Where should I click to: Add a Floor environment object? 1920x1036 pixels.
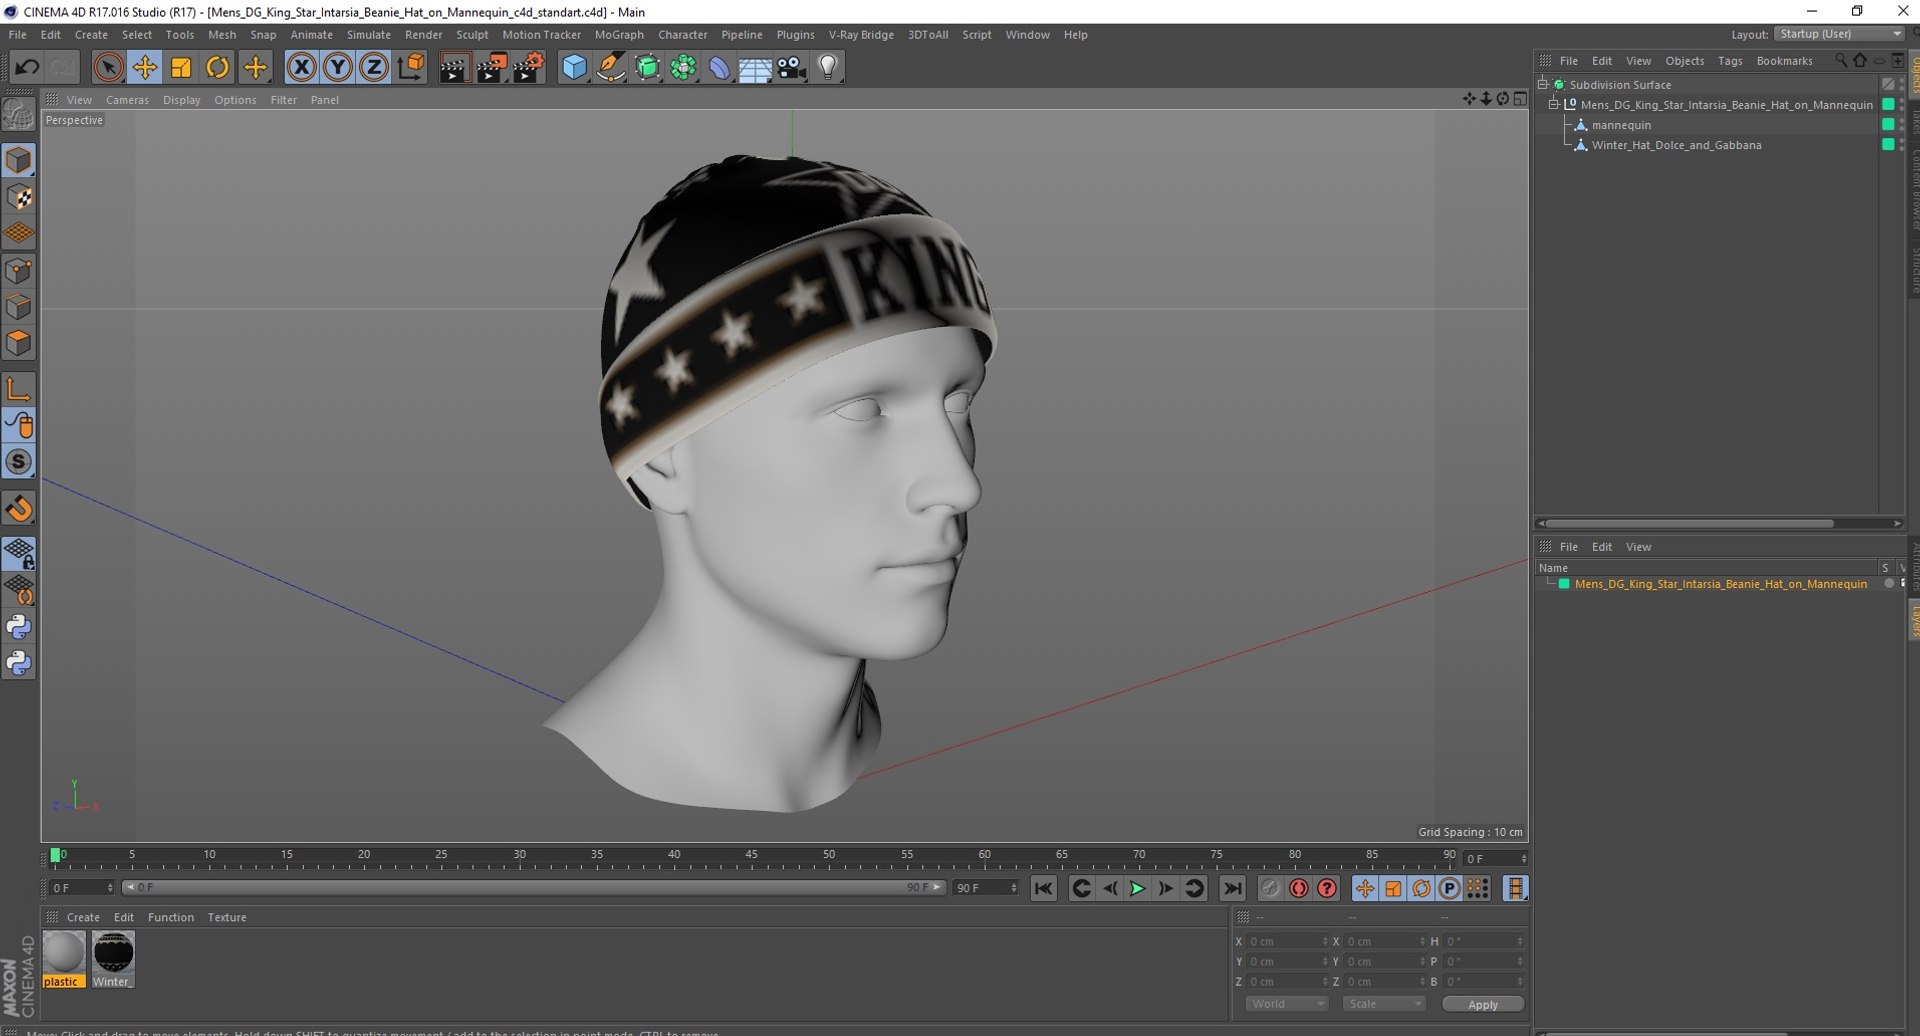(x=755, y=68)
